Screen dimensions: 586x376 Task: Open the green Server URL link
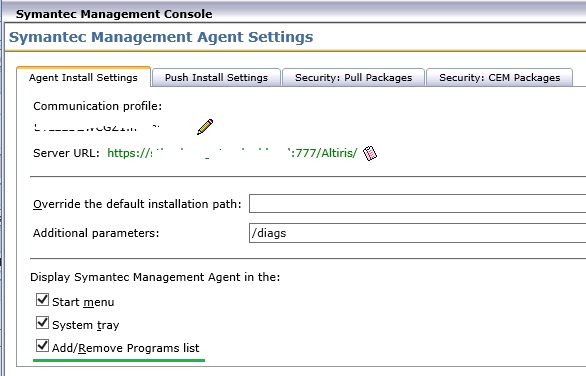tap(232, 153)
